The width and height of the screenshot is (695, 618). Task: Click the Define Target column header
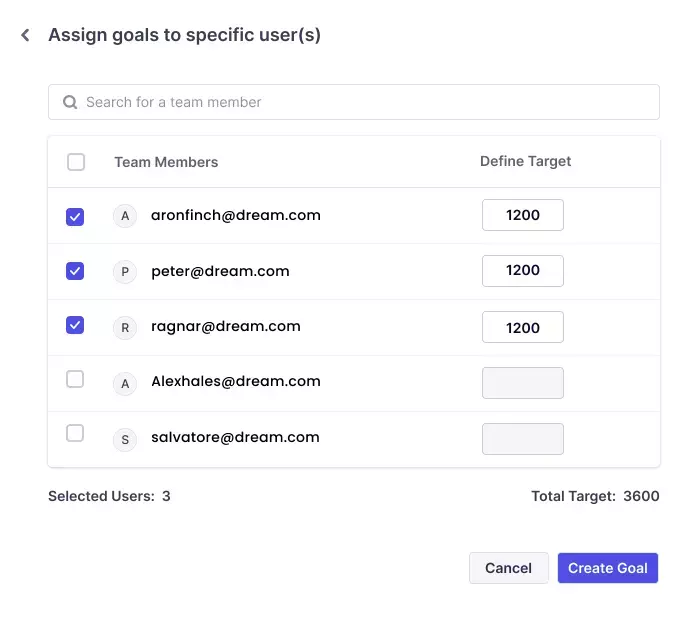pyautogui.click(x=525, y=161)
